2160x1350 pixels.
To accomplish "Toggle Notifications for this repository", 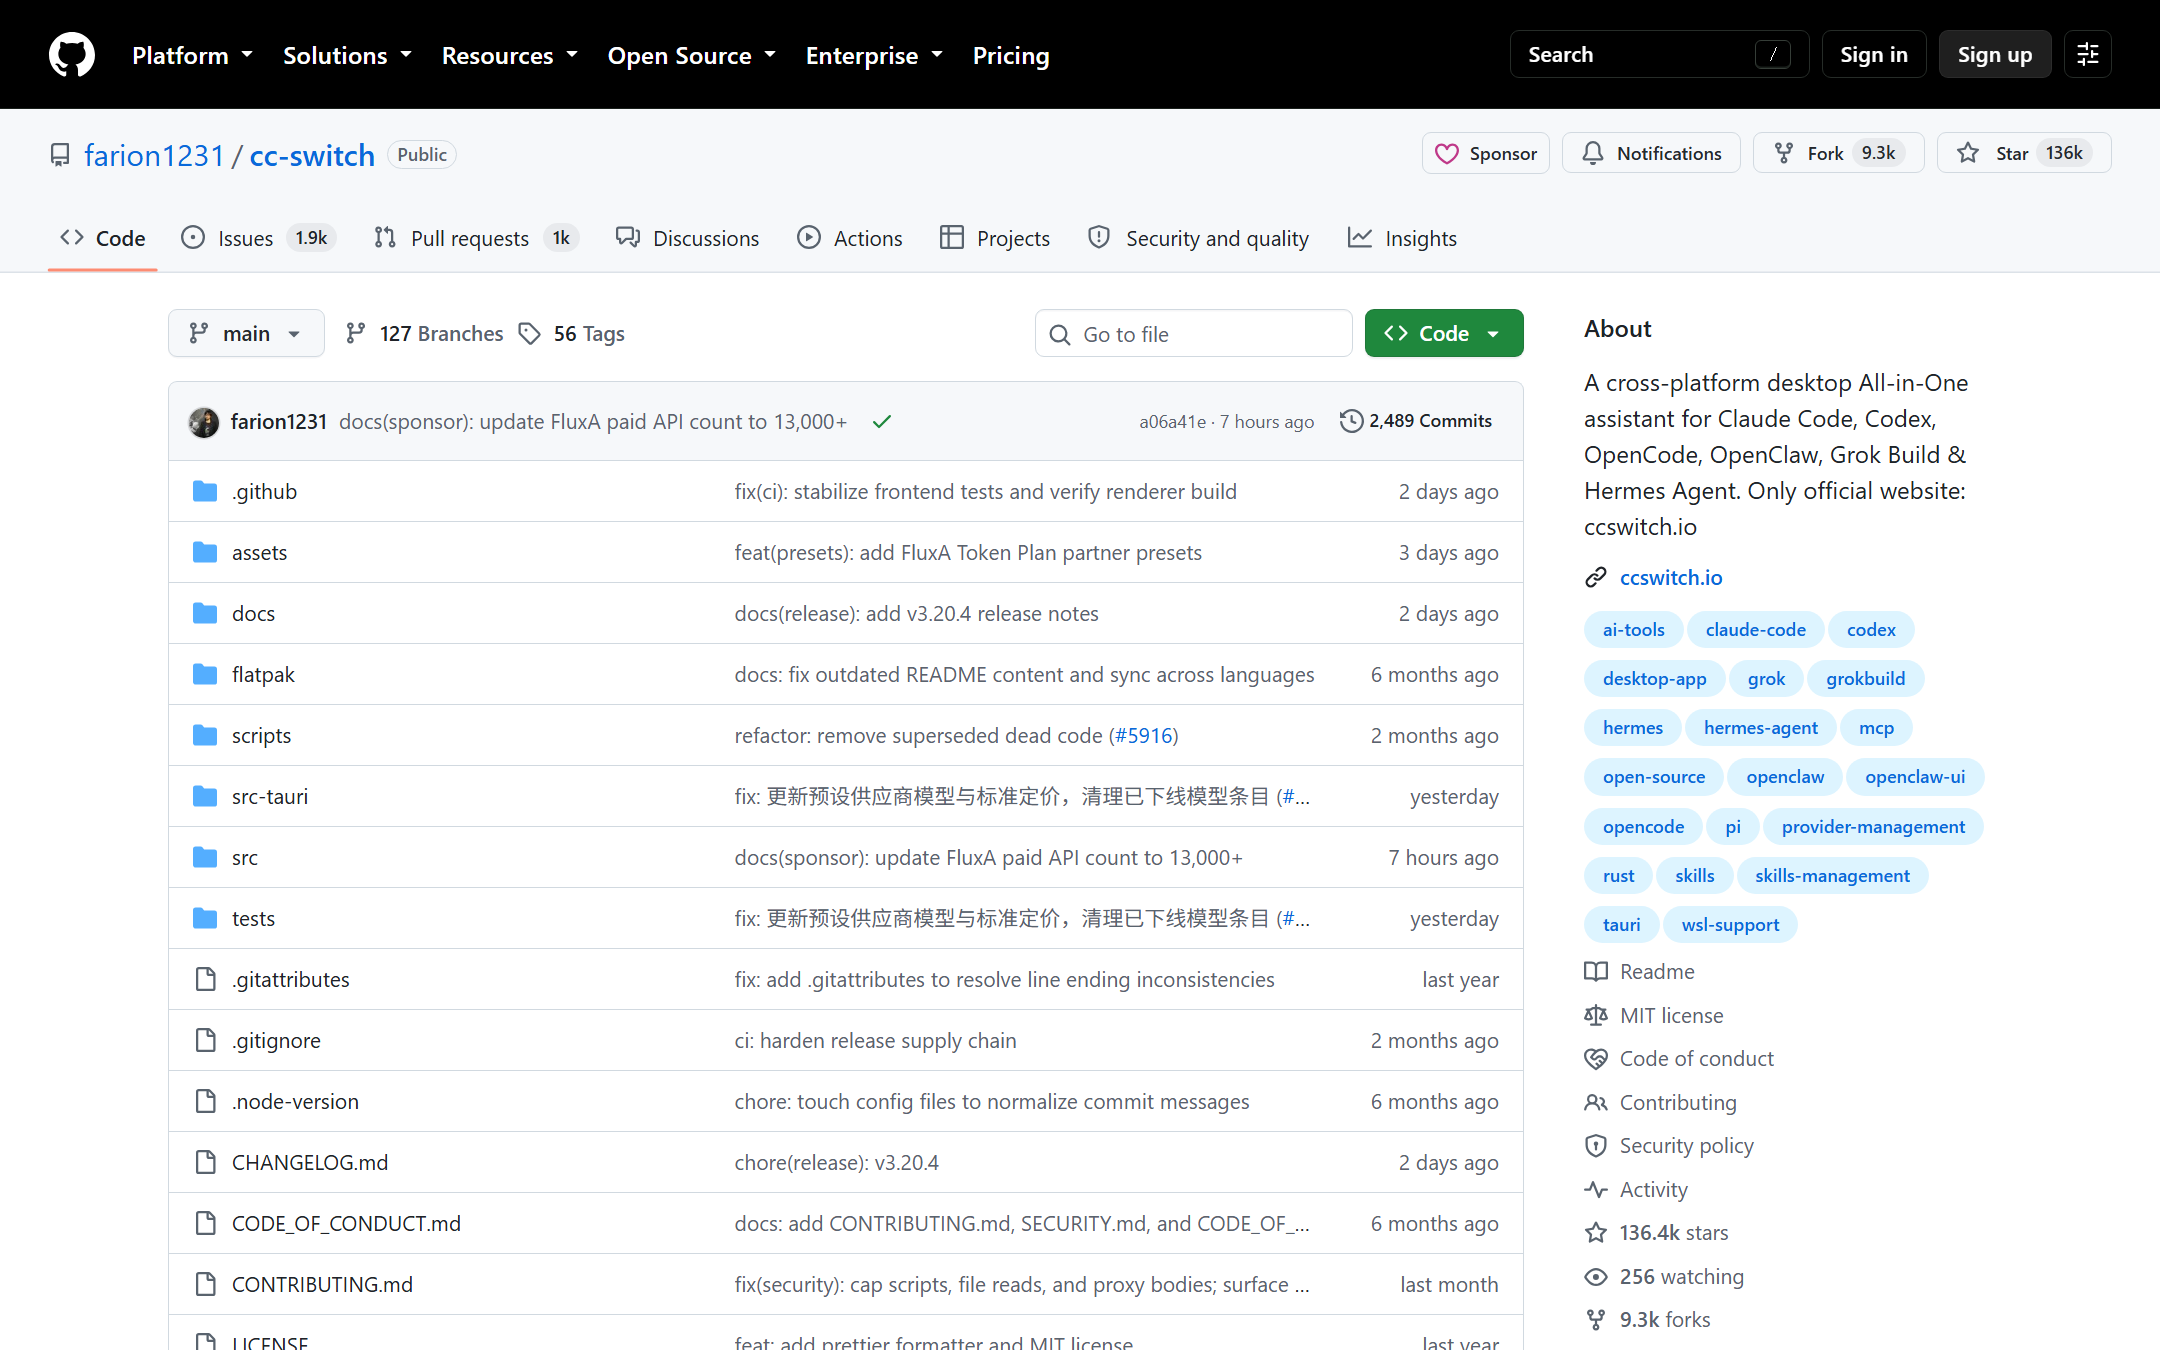I will pos(1651,153).
